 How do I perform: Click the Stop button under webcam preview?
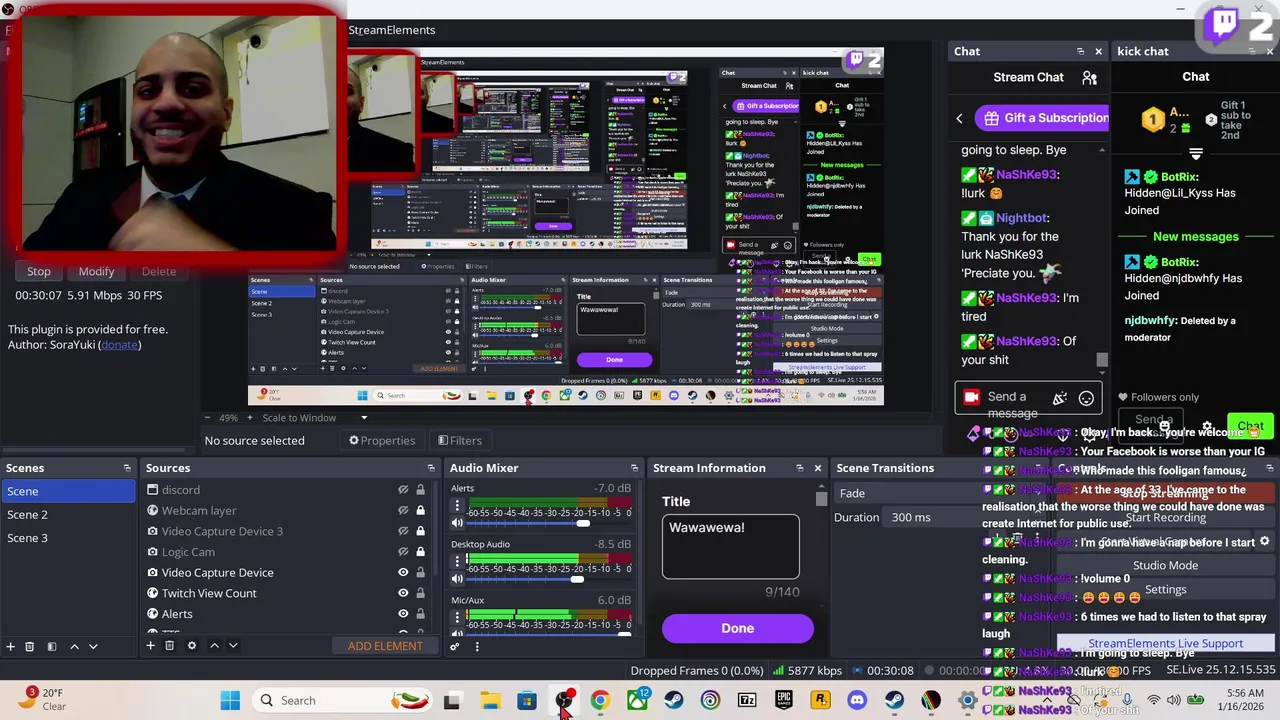pos(39,271)
